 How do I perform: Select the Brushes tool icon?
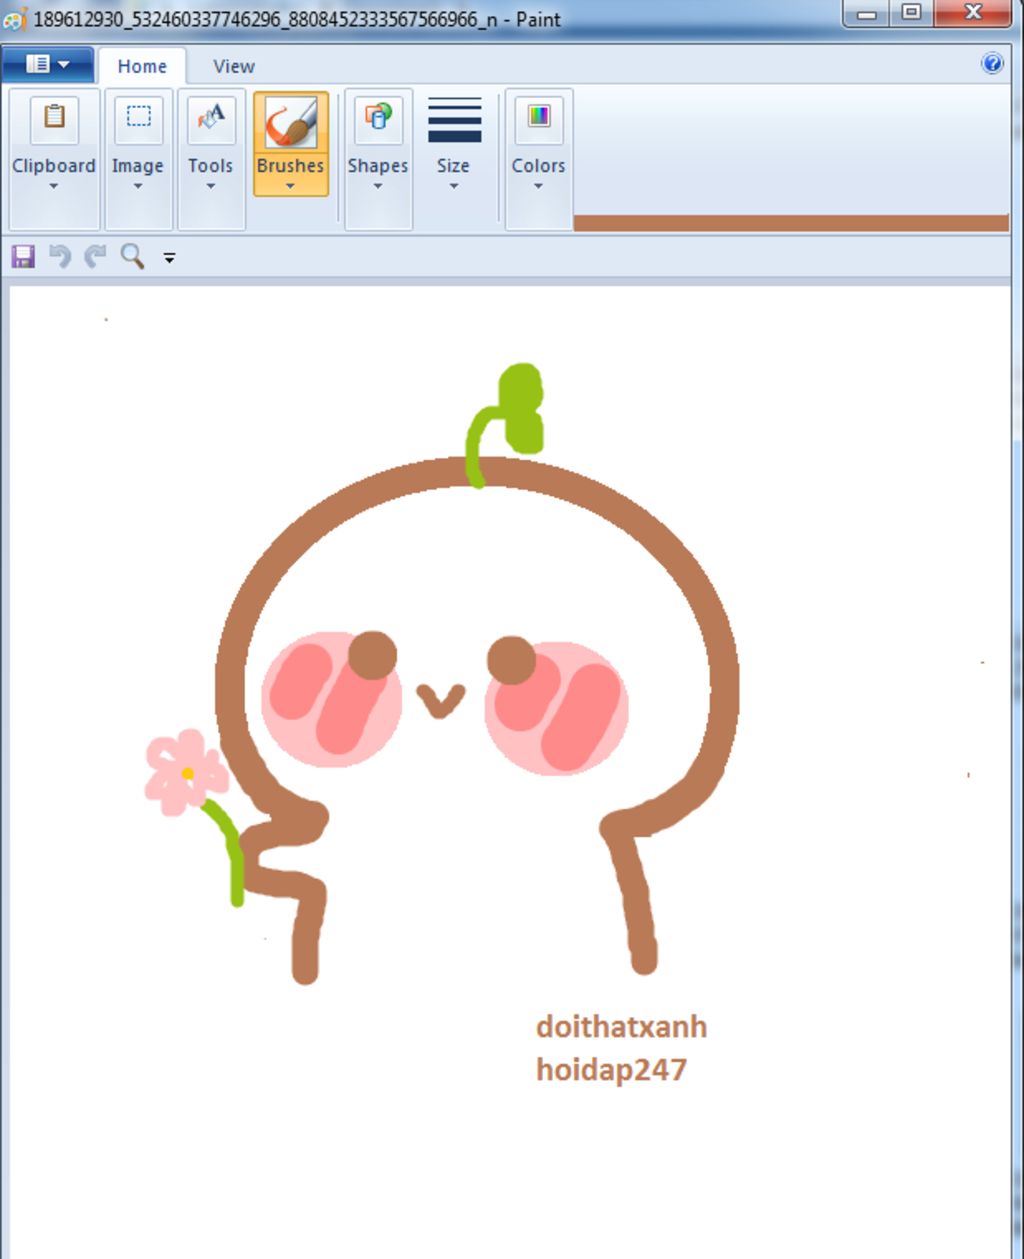point(291,121)
